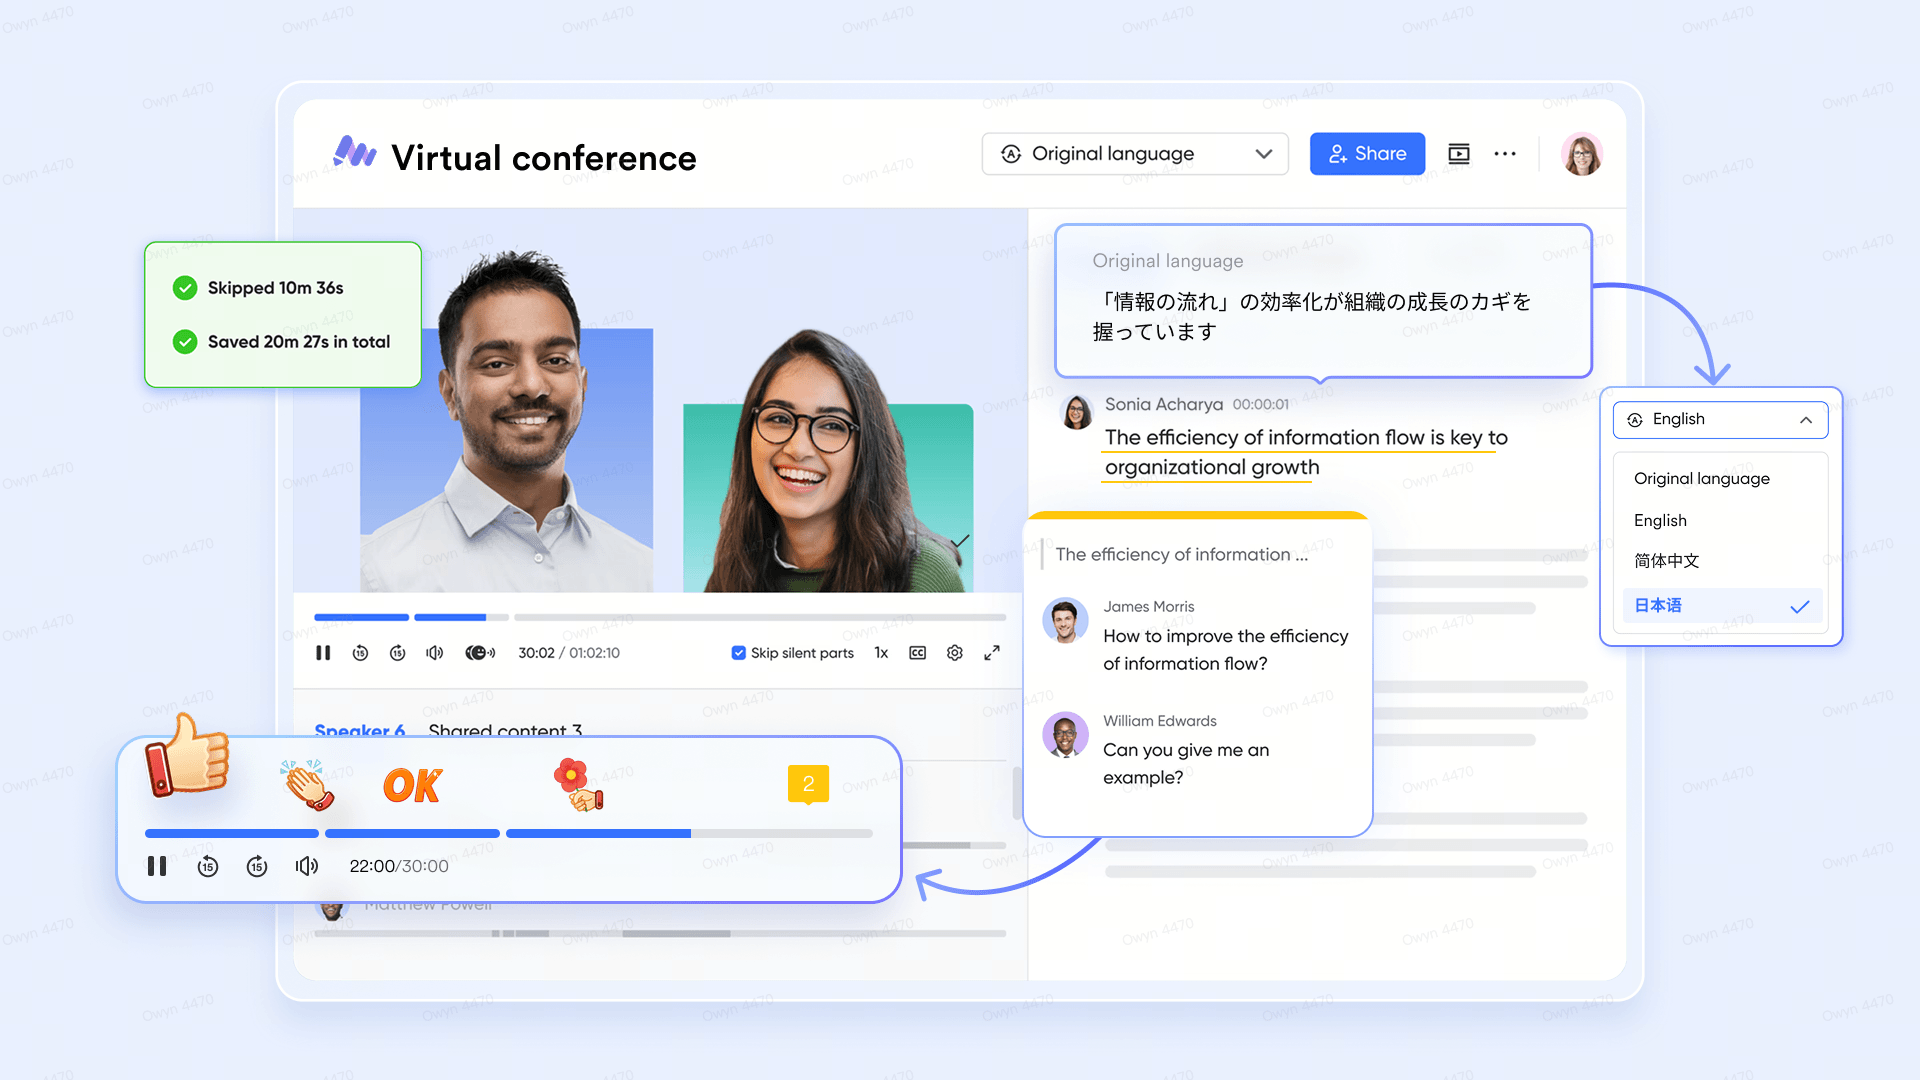Click James Morris's avatar in the comments
The width and height of the screenshot is (1920, 1080).
pyautogui.click(x=1065, y=621)
